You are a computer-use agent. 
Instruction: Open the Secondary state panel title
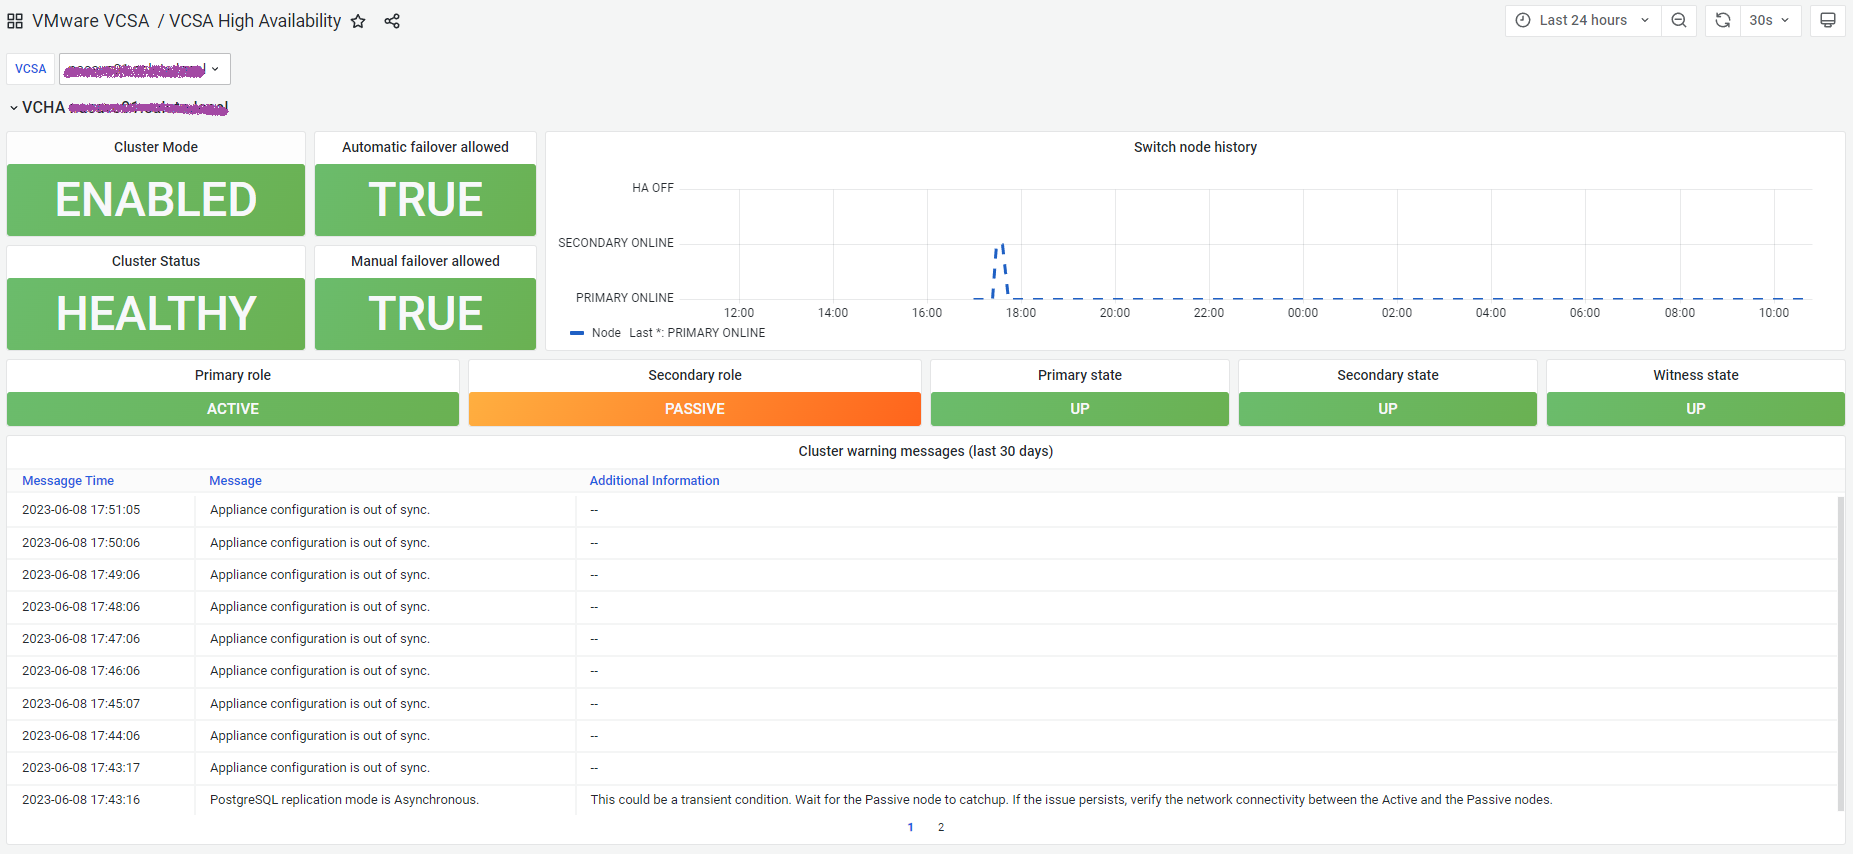pos(1388,375)
